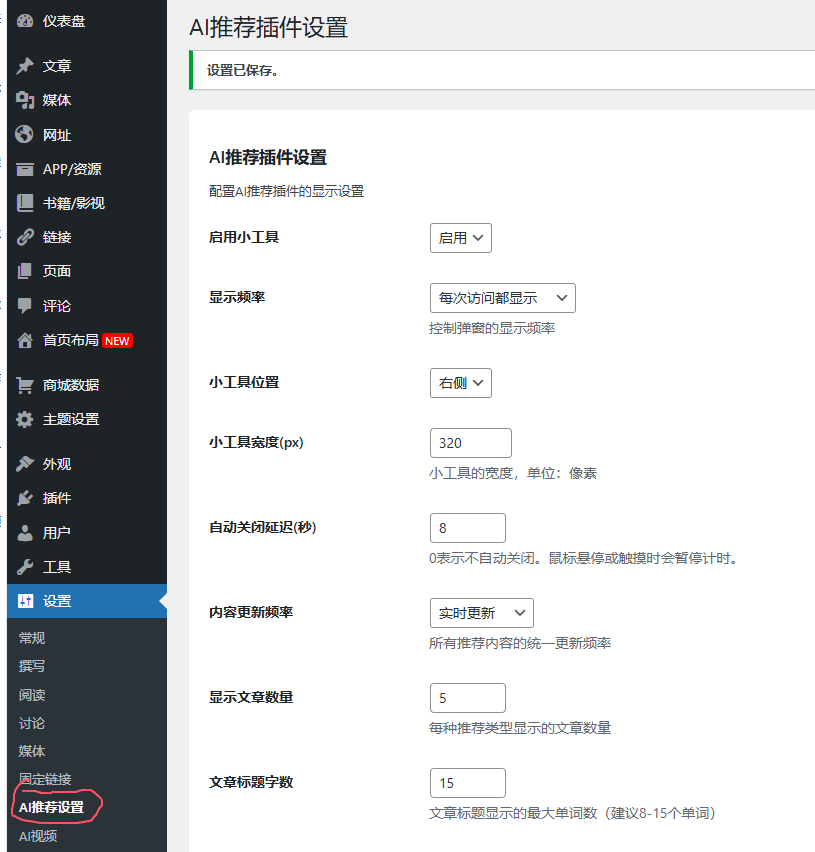815x852 pixels.
Task: Click the 小工具宽度 input field
Action: point(470,442)
